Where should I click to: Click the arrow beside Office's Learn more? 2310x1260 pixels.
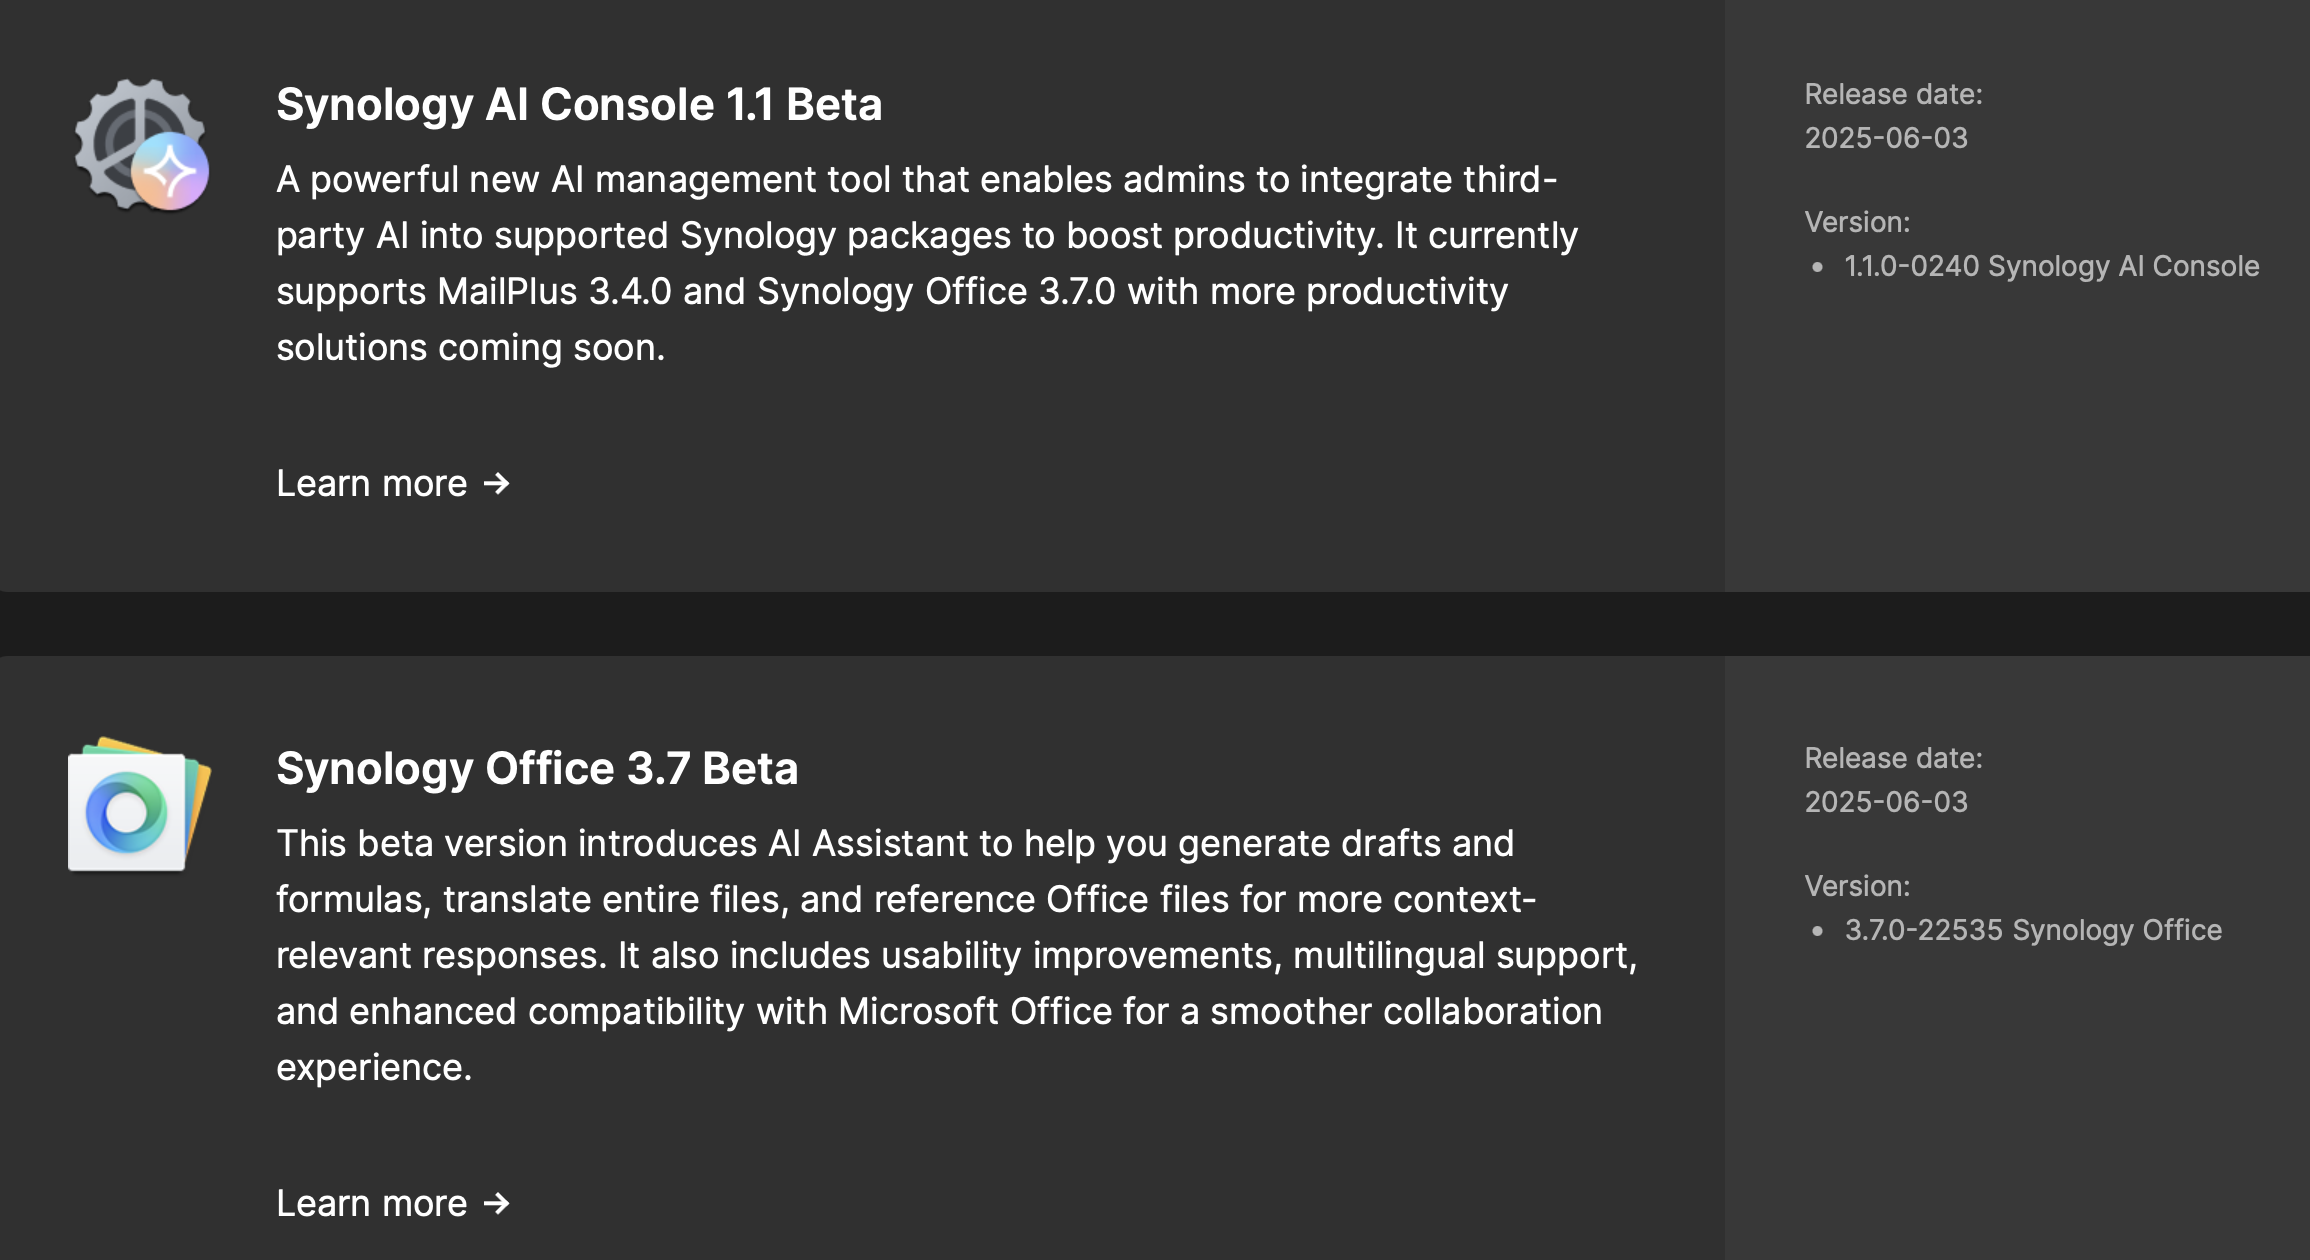click(x=497, y=1203)
